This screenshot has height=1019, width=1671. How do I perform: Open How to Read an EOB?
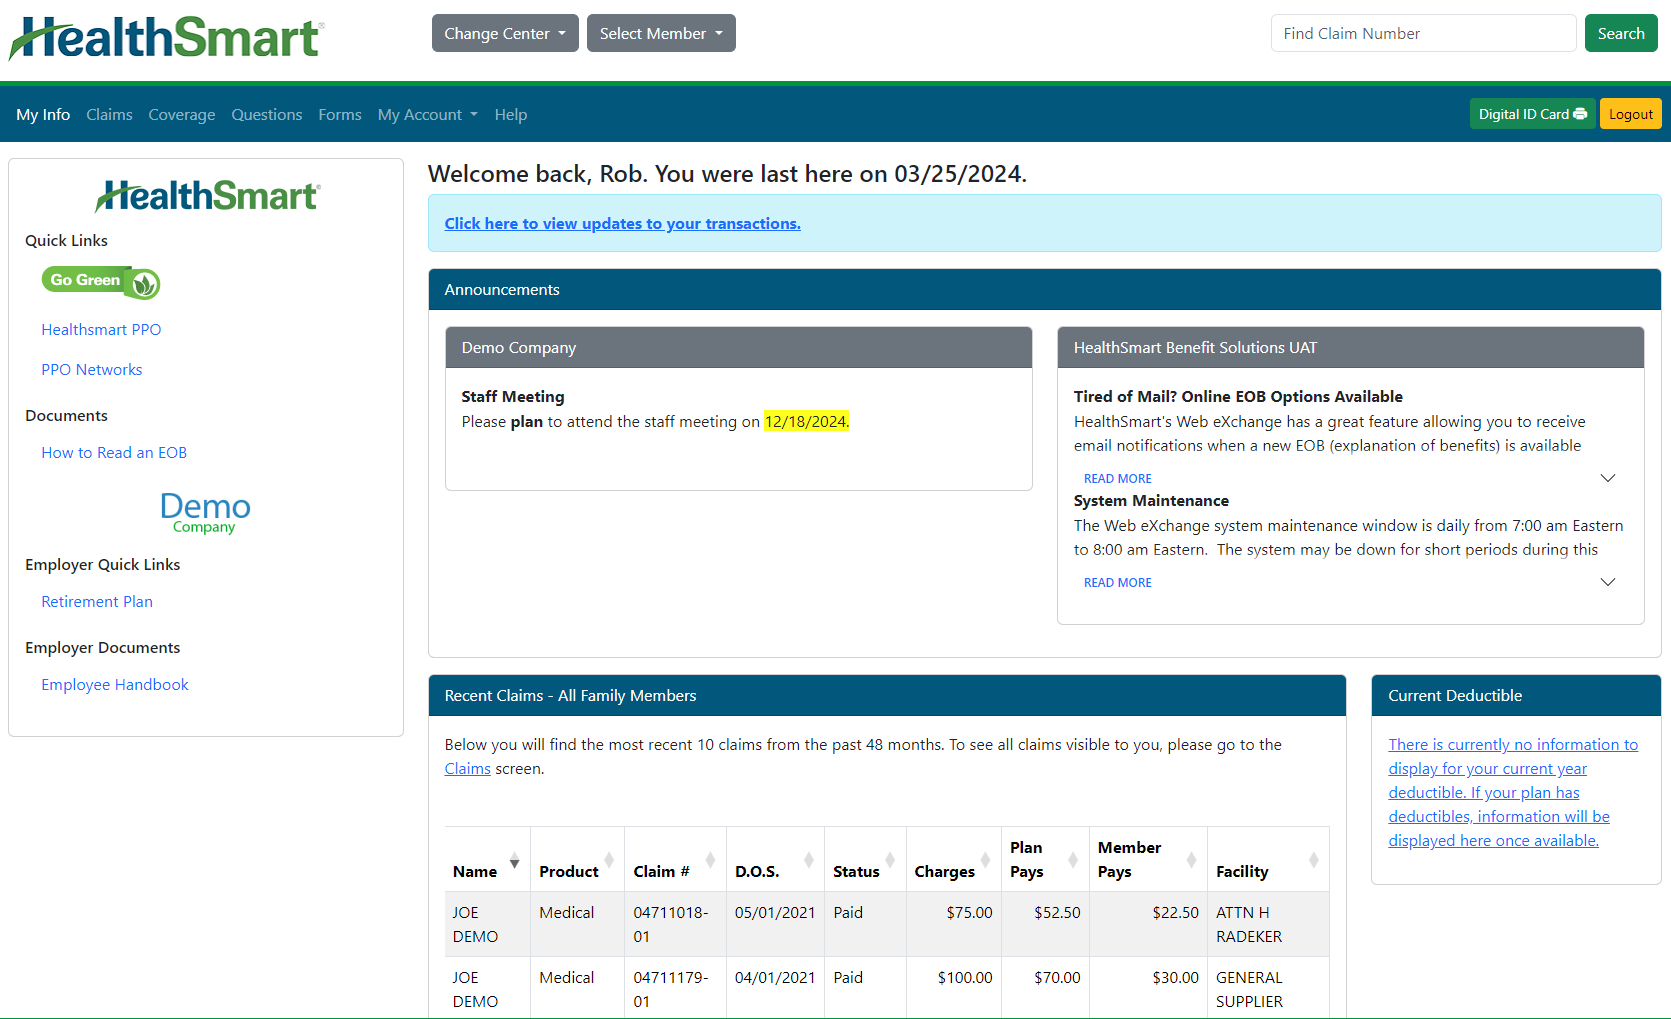tap(114, 452)
